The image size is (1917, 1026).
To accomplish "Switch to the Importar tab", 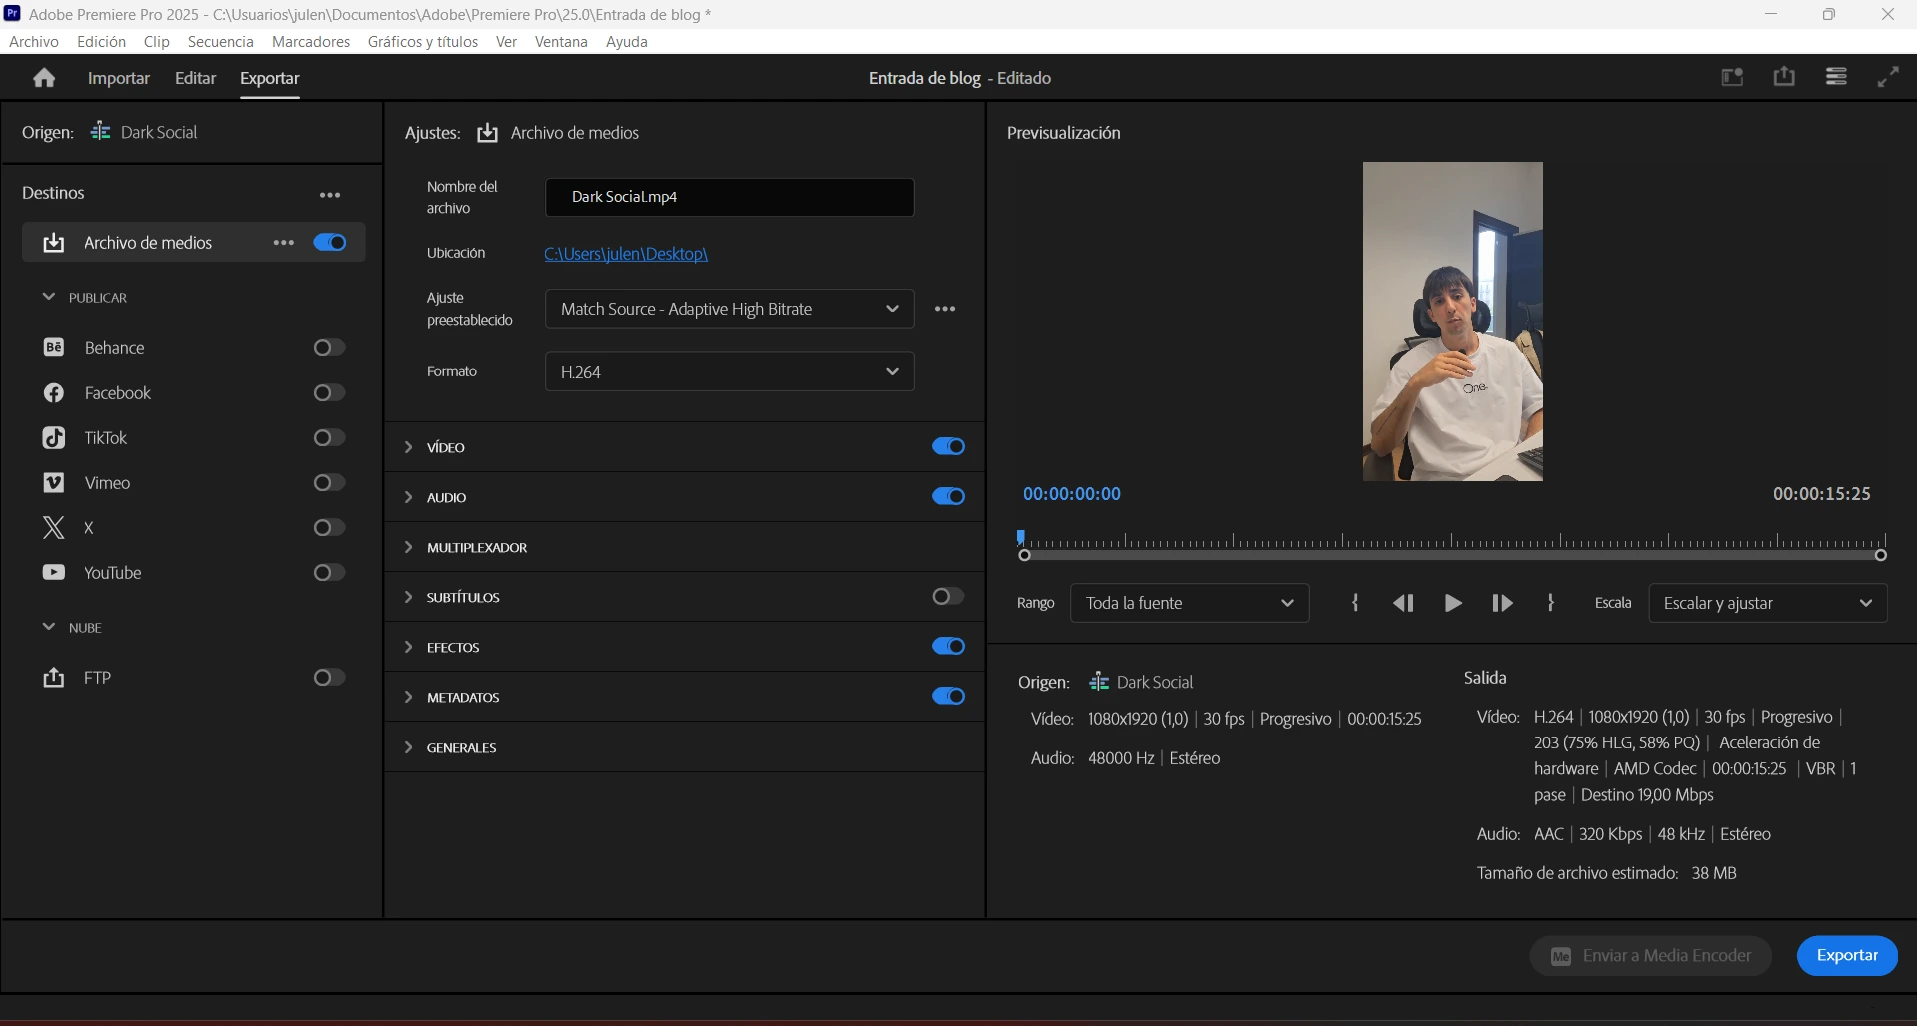I will click(119, 78).
